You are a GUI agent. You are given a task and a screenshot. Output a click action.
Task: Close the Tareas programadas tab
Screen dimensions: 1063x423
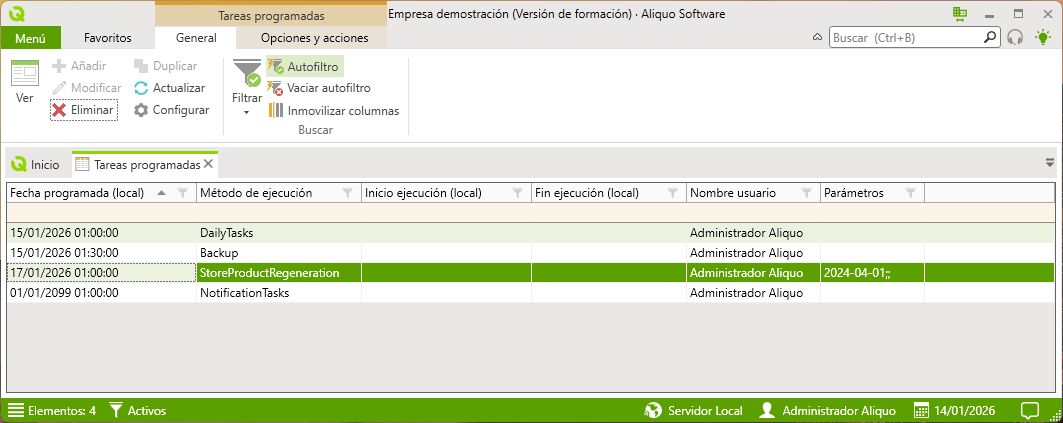(x=209, y=164)
